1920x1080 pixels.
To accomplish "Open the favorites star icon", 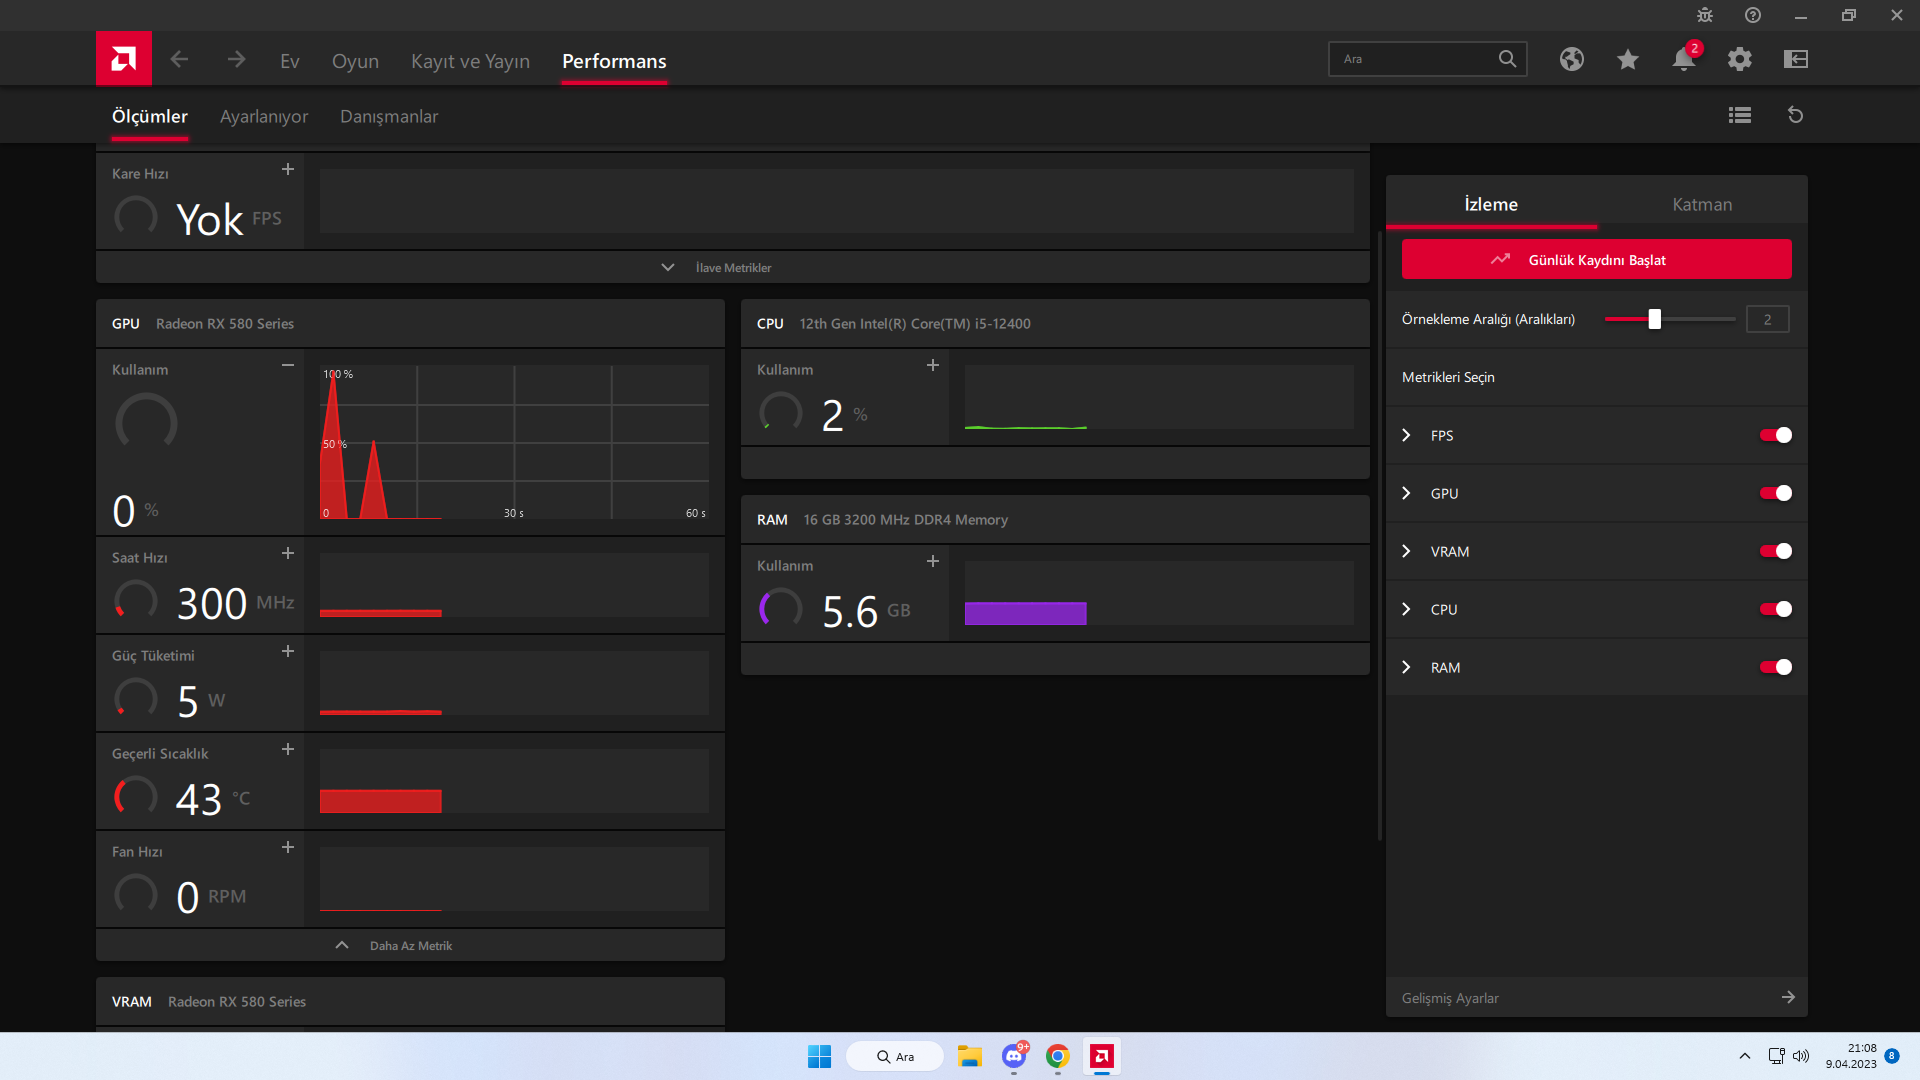I will [1628, 60].
